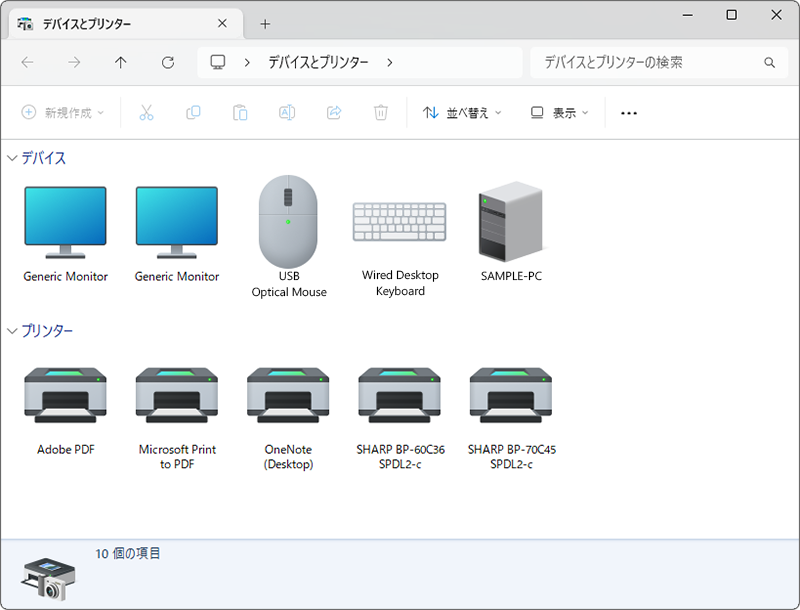
Task: Select the Adobe PDF printer icon
Action: click(65, 395)
